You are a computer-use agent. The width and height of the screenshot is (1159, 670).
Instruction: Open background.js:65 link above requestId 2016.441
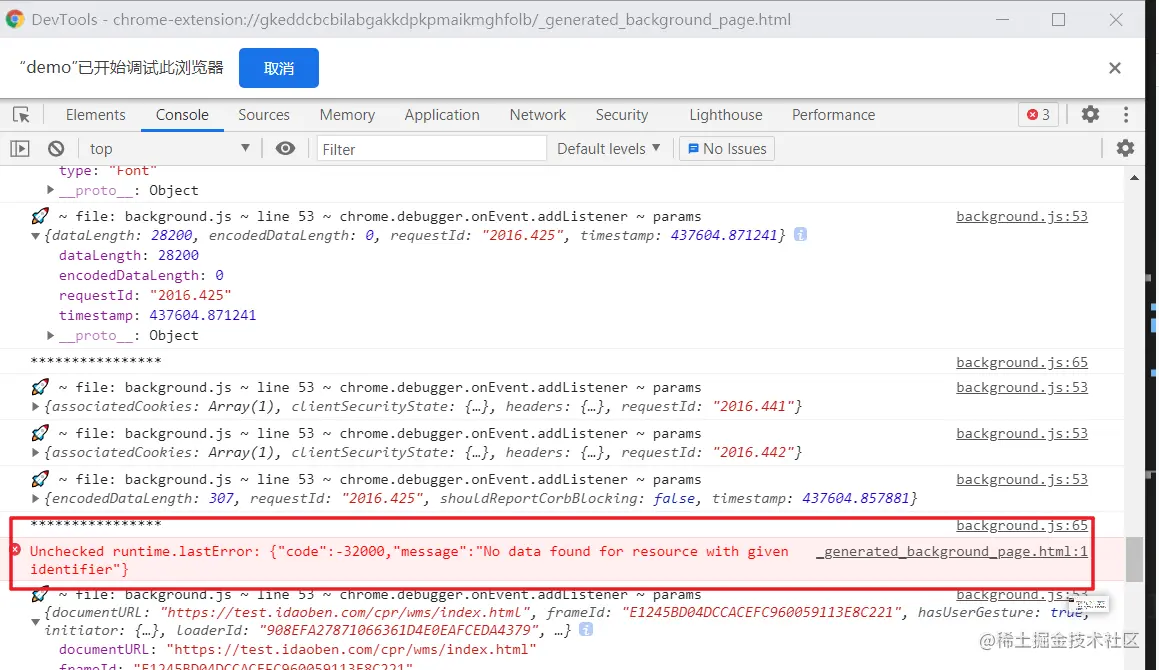pyautogui.click(x=1022, y=362)
